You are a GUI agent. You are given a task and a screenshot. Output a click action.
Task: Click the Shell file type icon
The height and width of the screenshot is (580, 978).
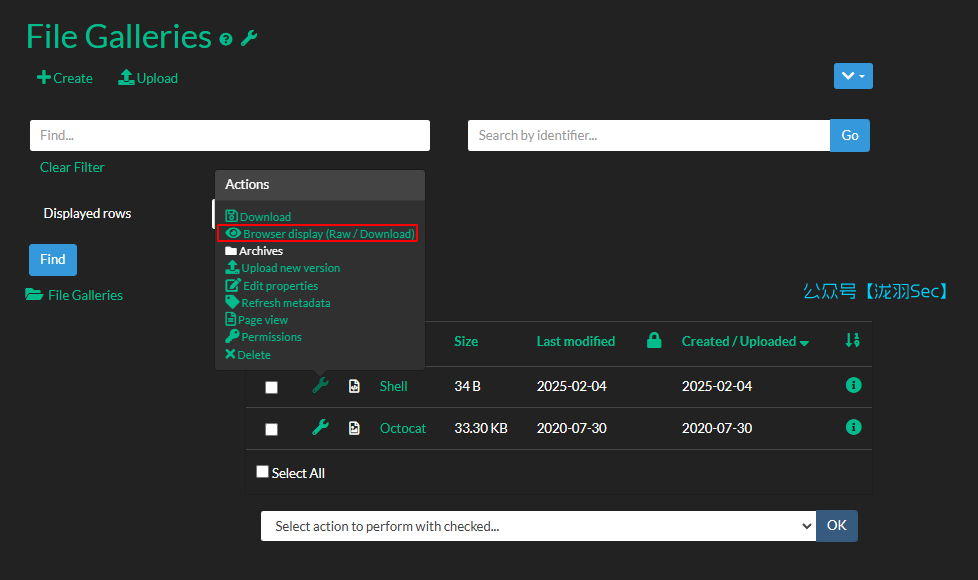[354, 386]
